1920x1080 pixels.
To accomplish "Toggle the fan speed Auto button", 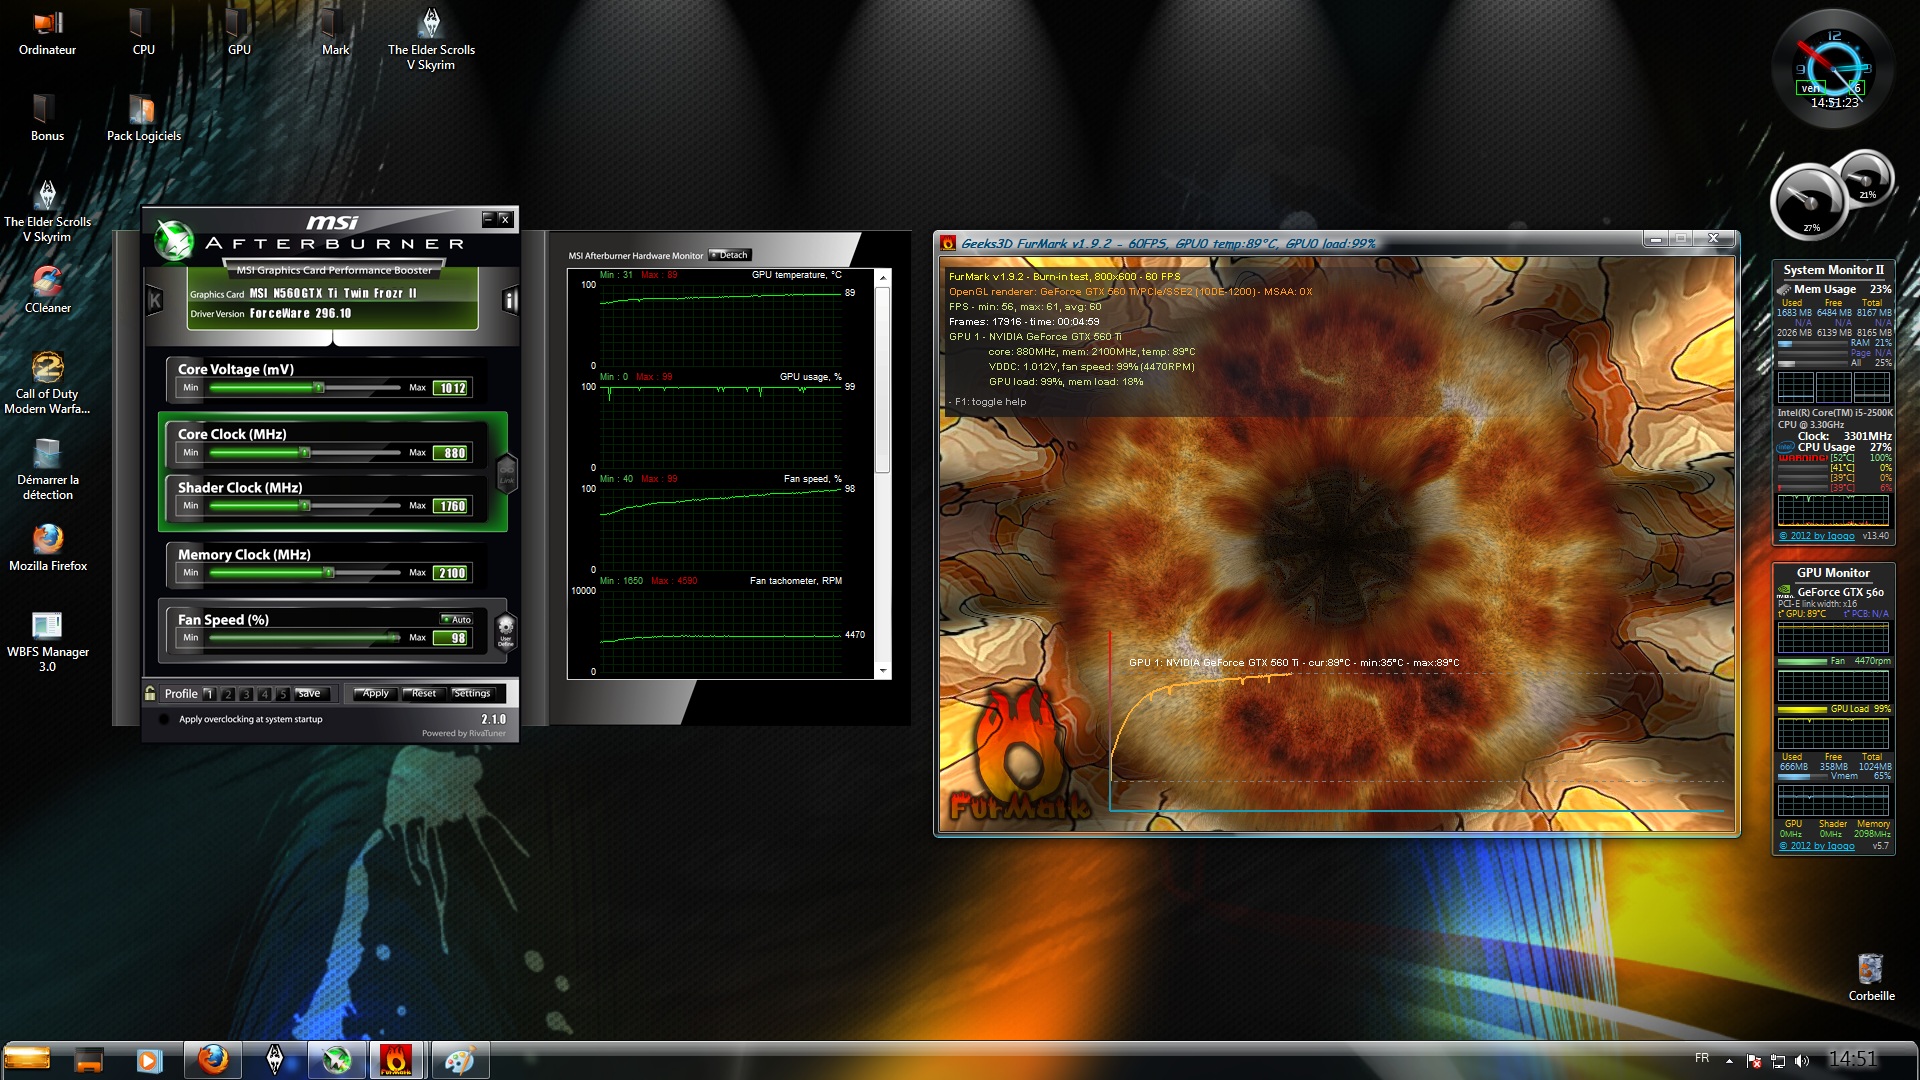I will point(457,619).
